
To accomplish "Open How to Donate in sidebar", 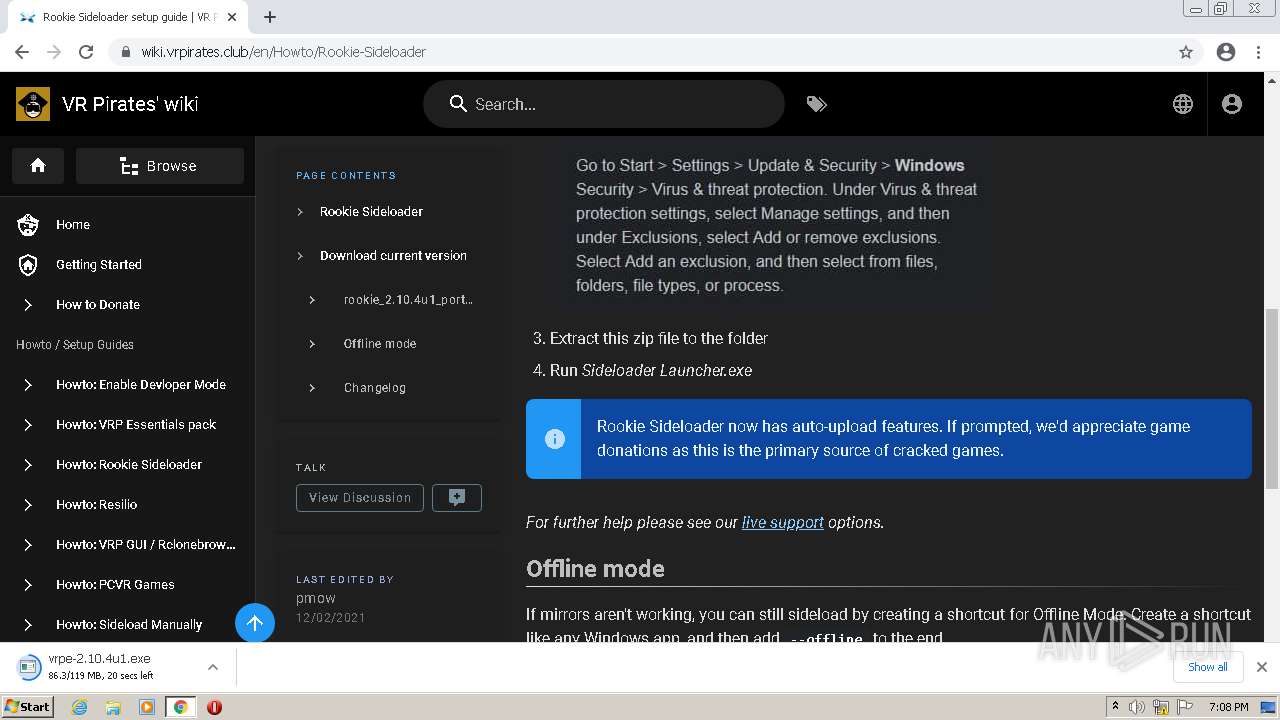I will click(128, 305).
